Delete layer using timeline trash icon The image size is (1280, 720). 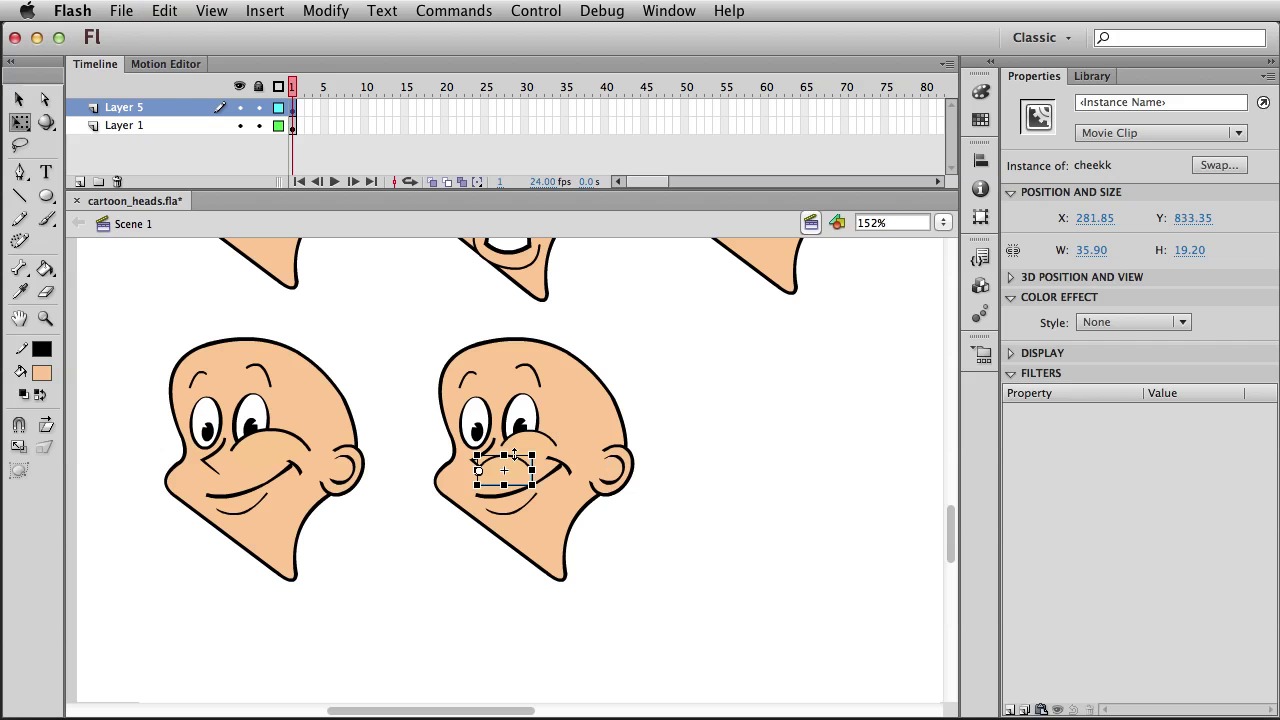tap(117, 182)
